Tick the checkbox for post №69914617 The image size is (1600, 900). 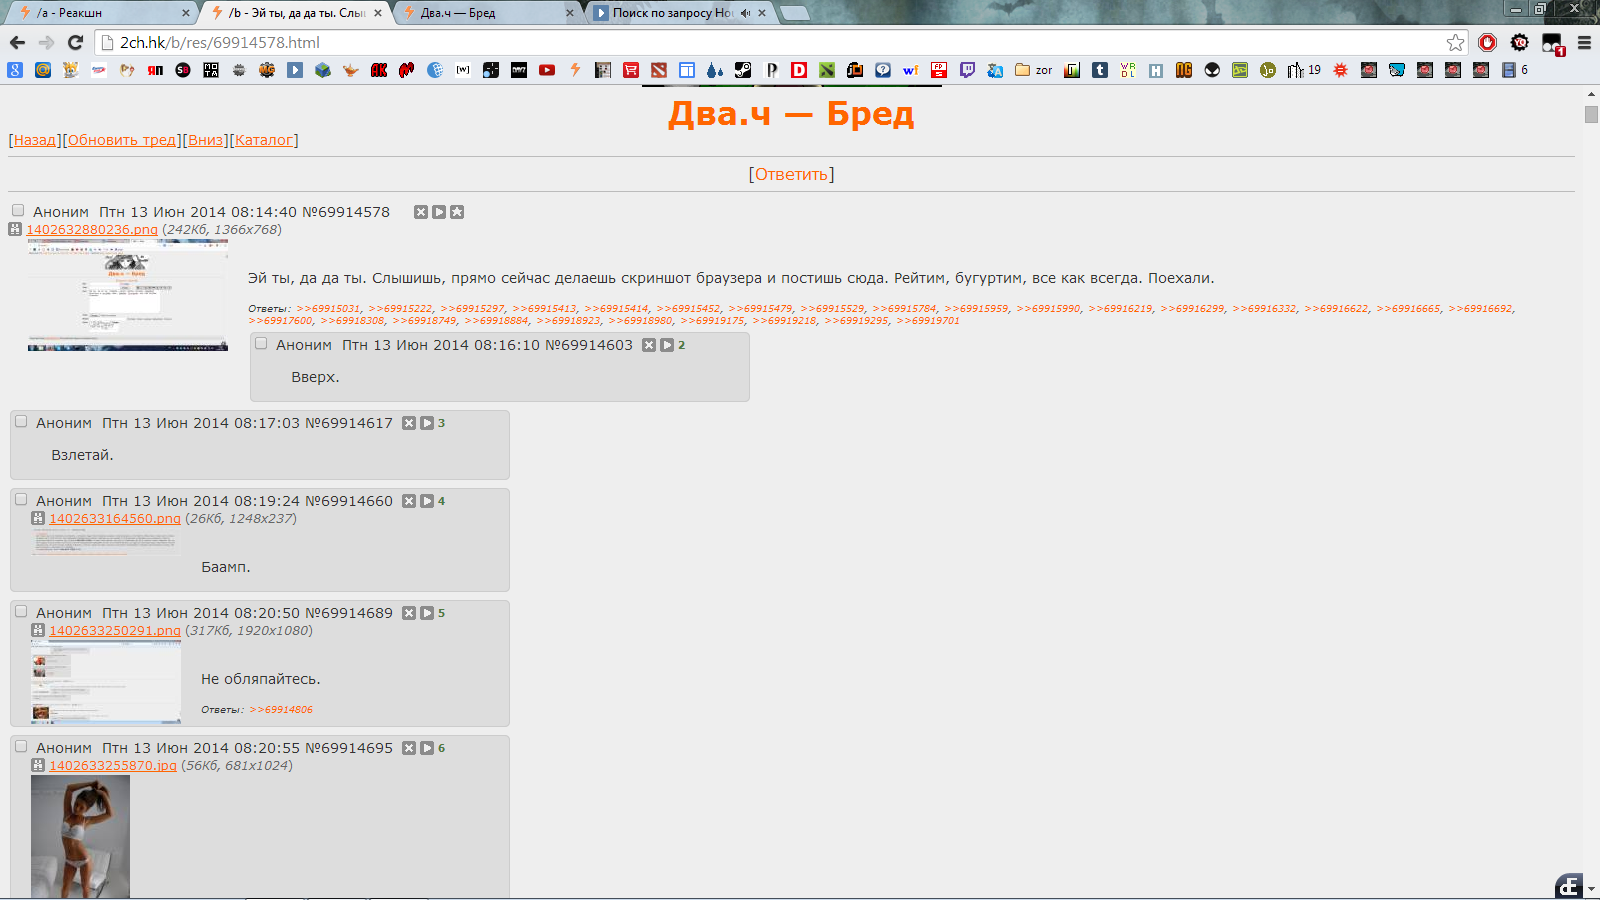21,421
